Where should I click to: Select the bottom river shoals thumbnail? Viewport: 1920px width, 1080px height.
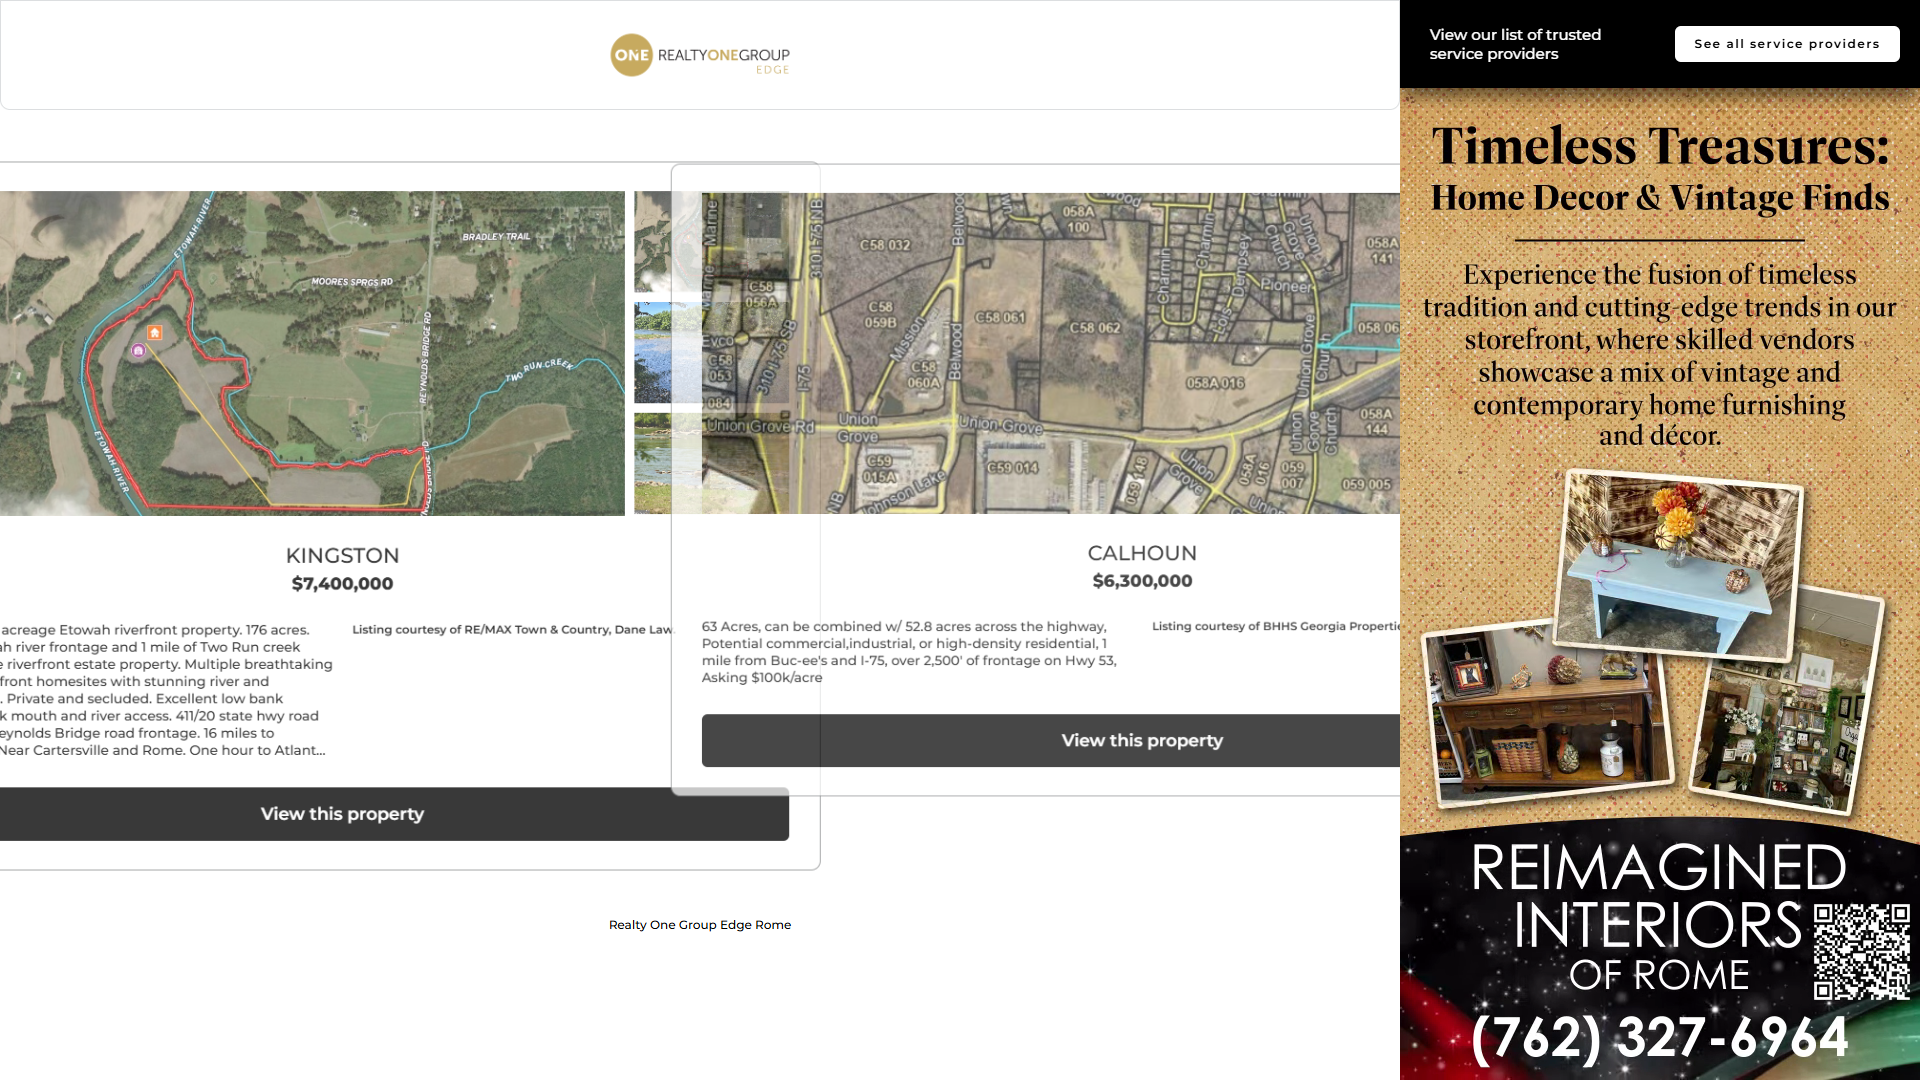[x=653, y=463]
